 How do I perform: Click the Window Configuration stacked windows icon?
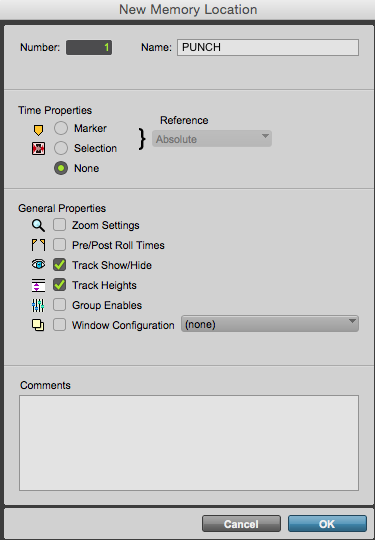38,325
